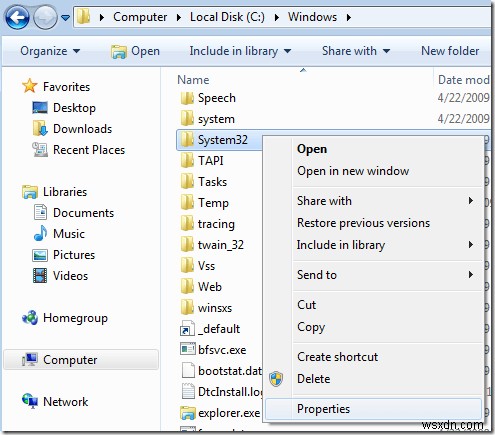Open the Organize dropdown menu

50,51
